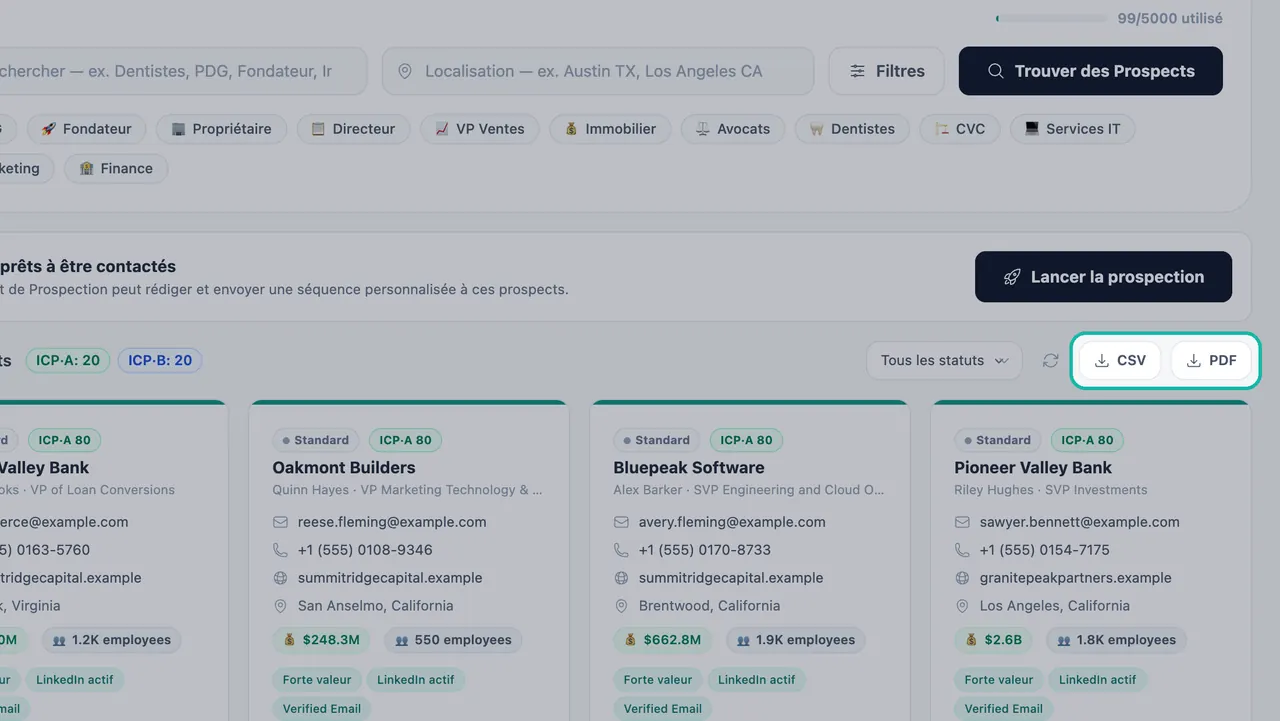Choose the Immobilier chip

coord(610,129)
